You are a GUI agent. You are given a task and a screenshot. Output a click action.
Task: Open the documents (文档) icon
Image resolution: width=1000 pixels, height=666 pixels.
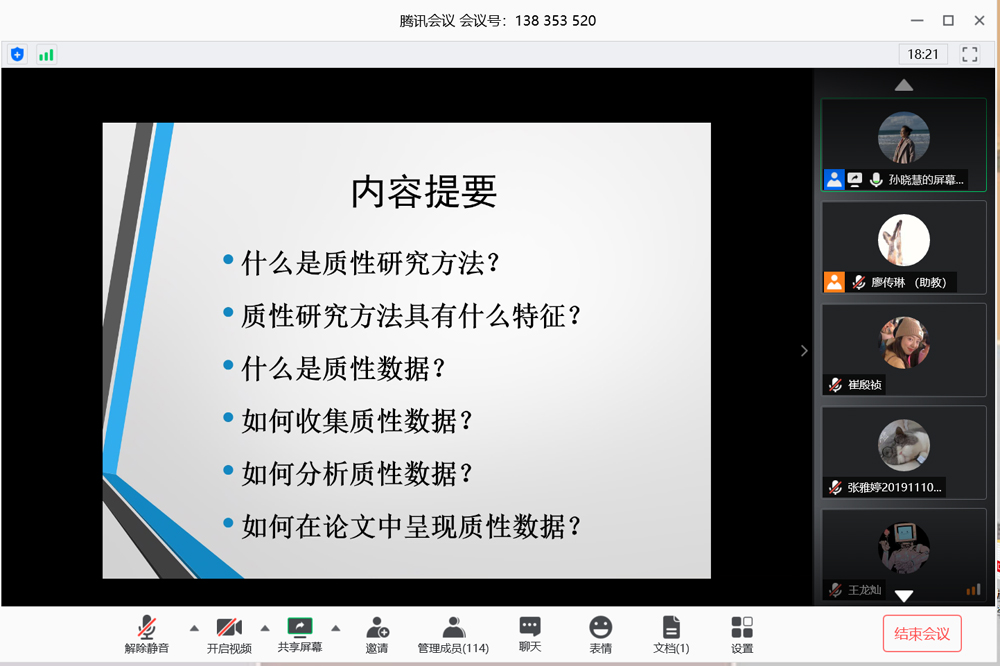[670, 634]
